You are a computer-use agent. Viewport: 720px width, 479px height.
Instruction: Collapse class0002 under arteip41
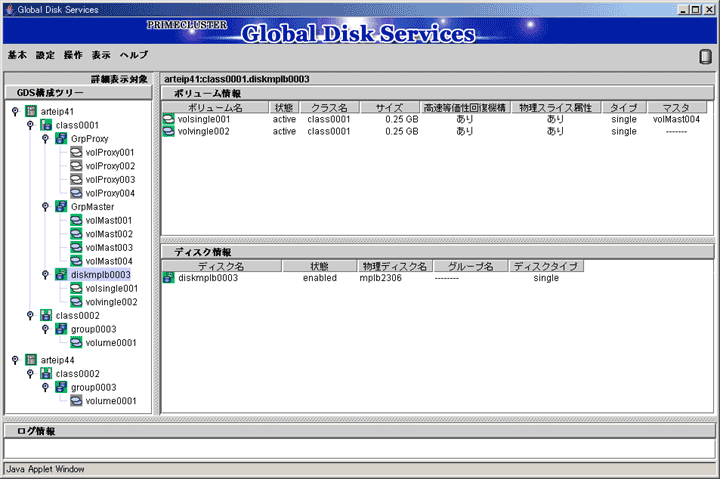(30, 315)
